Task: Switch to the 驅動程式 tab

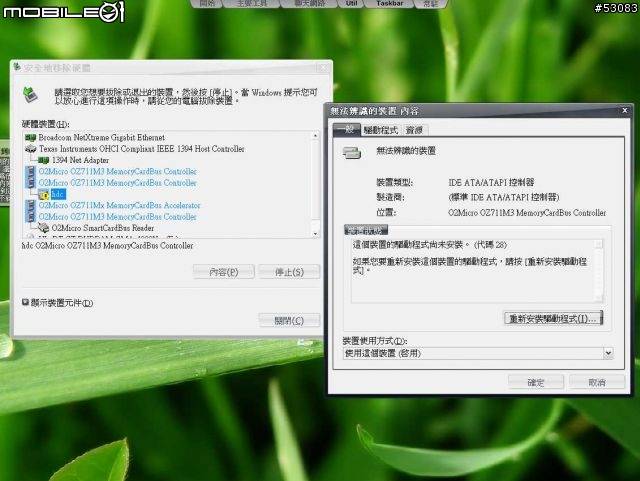Action: point(381,130)
